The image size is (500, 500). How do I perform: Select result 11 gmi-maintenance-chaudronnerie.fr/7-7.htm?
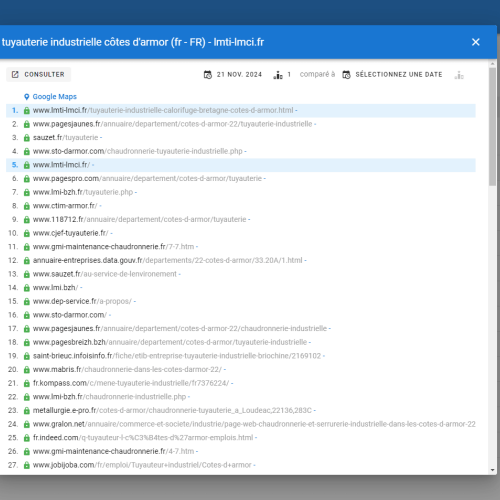click(113, 247)
